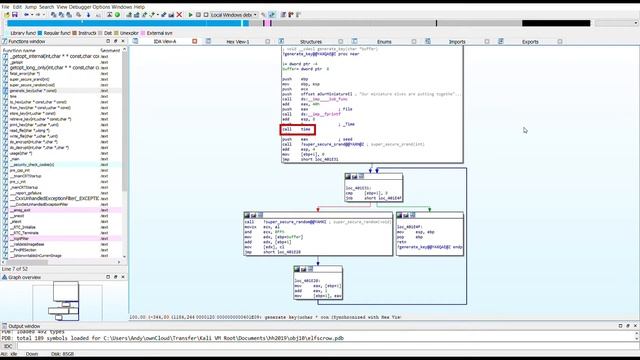The image size is (640, 360).
Task: Start the debugger with the green play icon
Action: click(190, 15)
